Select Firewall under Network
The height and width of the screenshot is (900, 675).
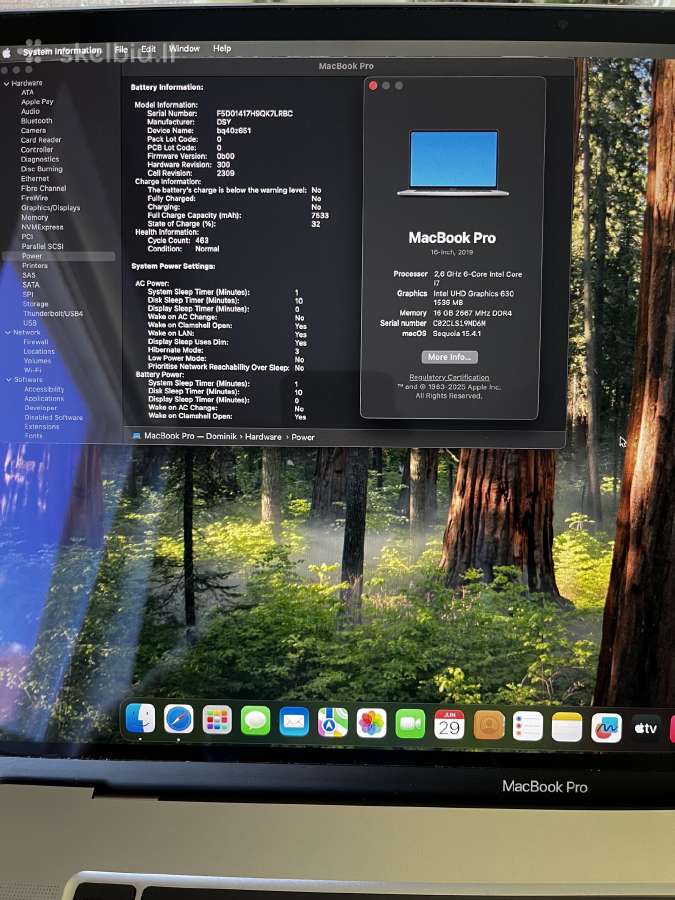pos(36,342)
